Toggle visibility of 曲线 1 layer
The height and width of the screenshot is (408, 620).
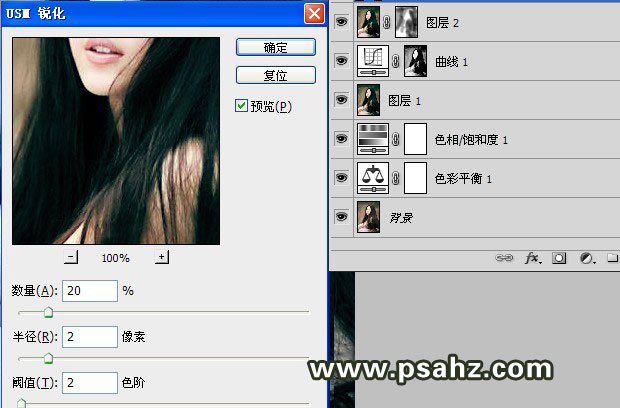click(341, 61)
